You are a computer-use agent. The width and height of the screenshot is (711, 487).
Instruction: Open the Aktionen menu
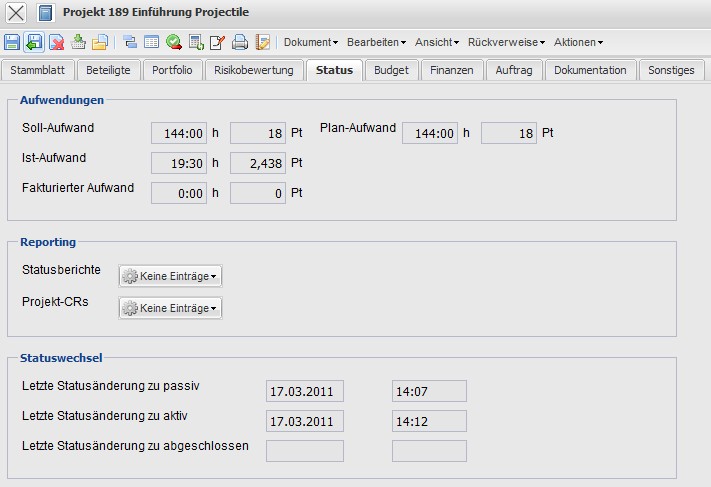[578, 42]
